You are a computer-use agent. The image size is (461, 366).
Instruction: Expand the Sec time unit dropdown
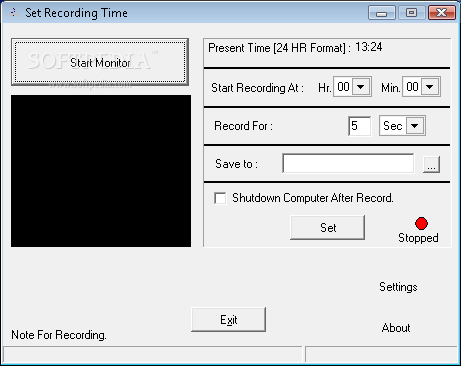pos(415,126)
